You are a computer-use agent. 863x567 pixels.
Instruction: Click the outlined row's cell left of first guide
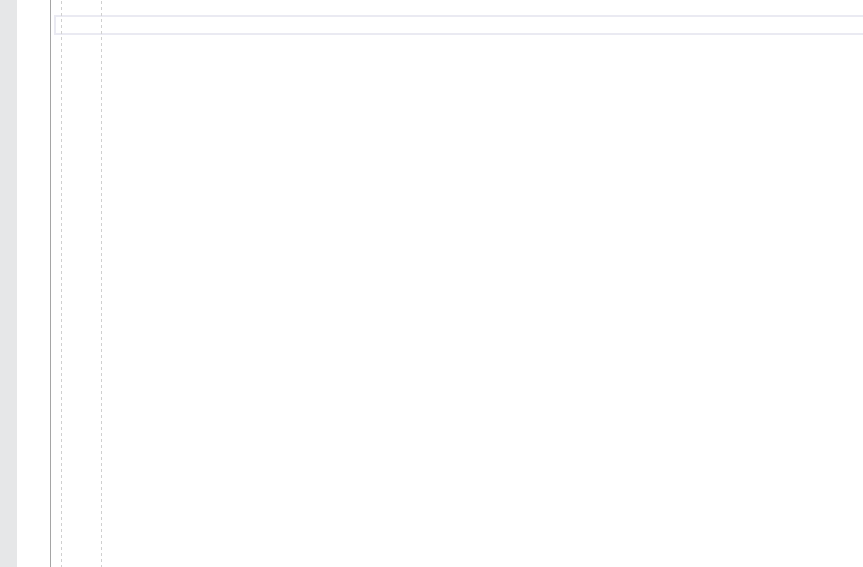(x=58, y=25)
